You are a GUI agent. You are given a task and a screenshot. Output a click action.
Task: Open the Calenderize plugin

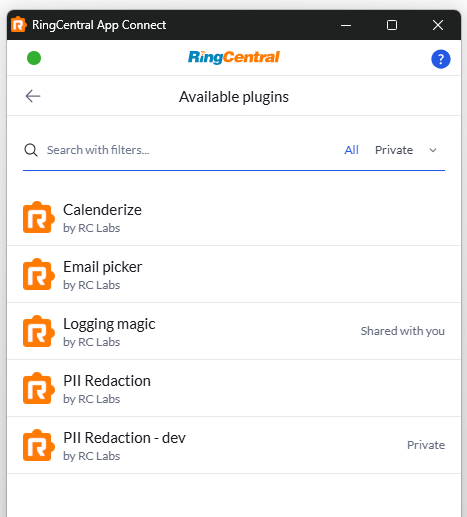click(x=234, y=217)
